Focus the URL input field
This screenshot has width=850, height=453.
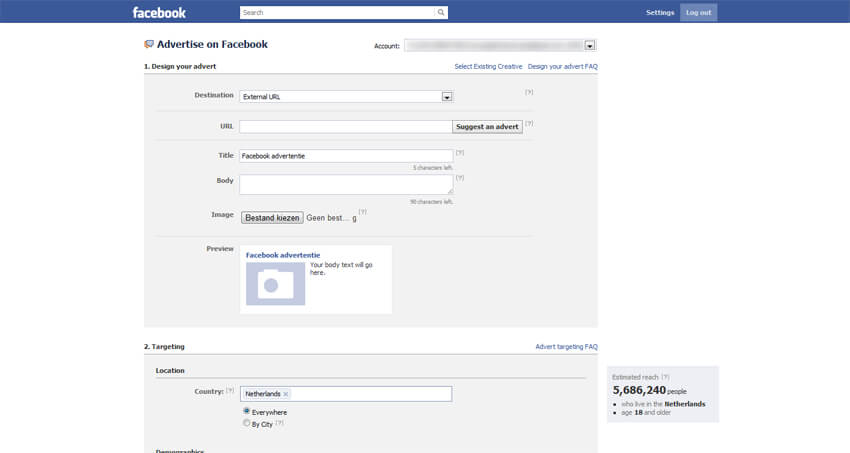[x=346, y=127]
